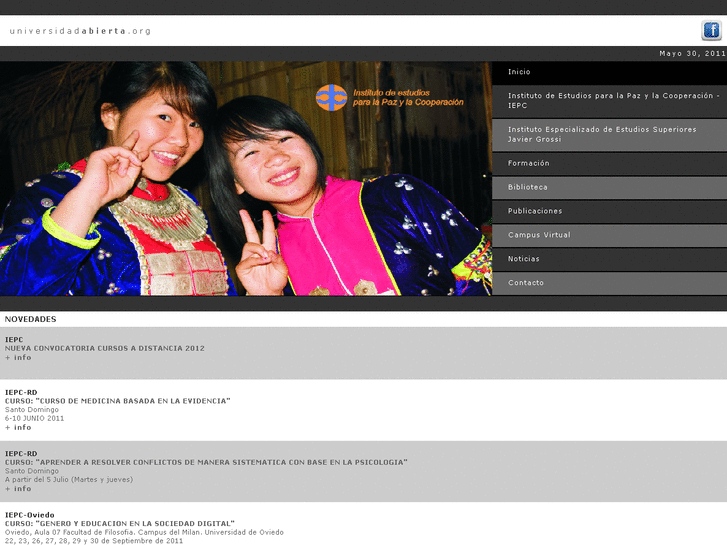
Task: Open Instituto Especializado Javier Grossi menu
Action: click(x=609, y=135)
